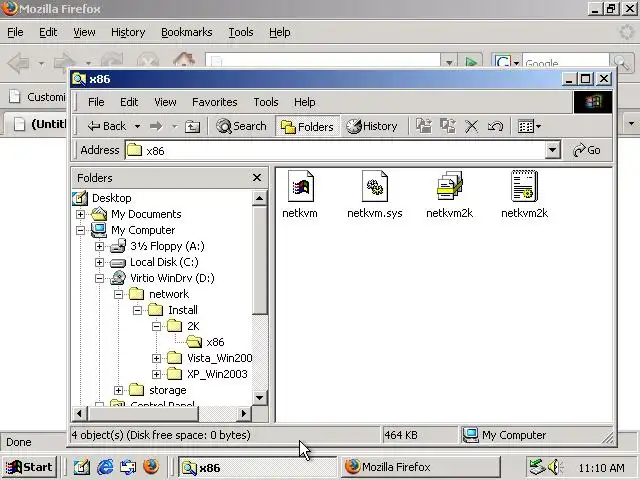Click the x86 taskbar button
This screenshot has width=640, height=480.
[258, 467]
